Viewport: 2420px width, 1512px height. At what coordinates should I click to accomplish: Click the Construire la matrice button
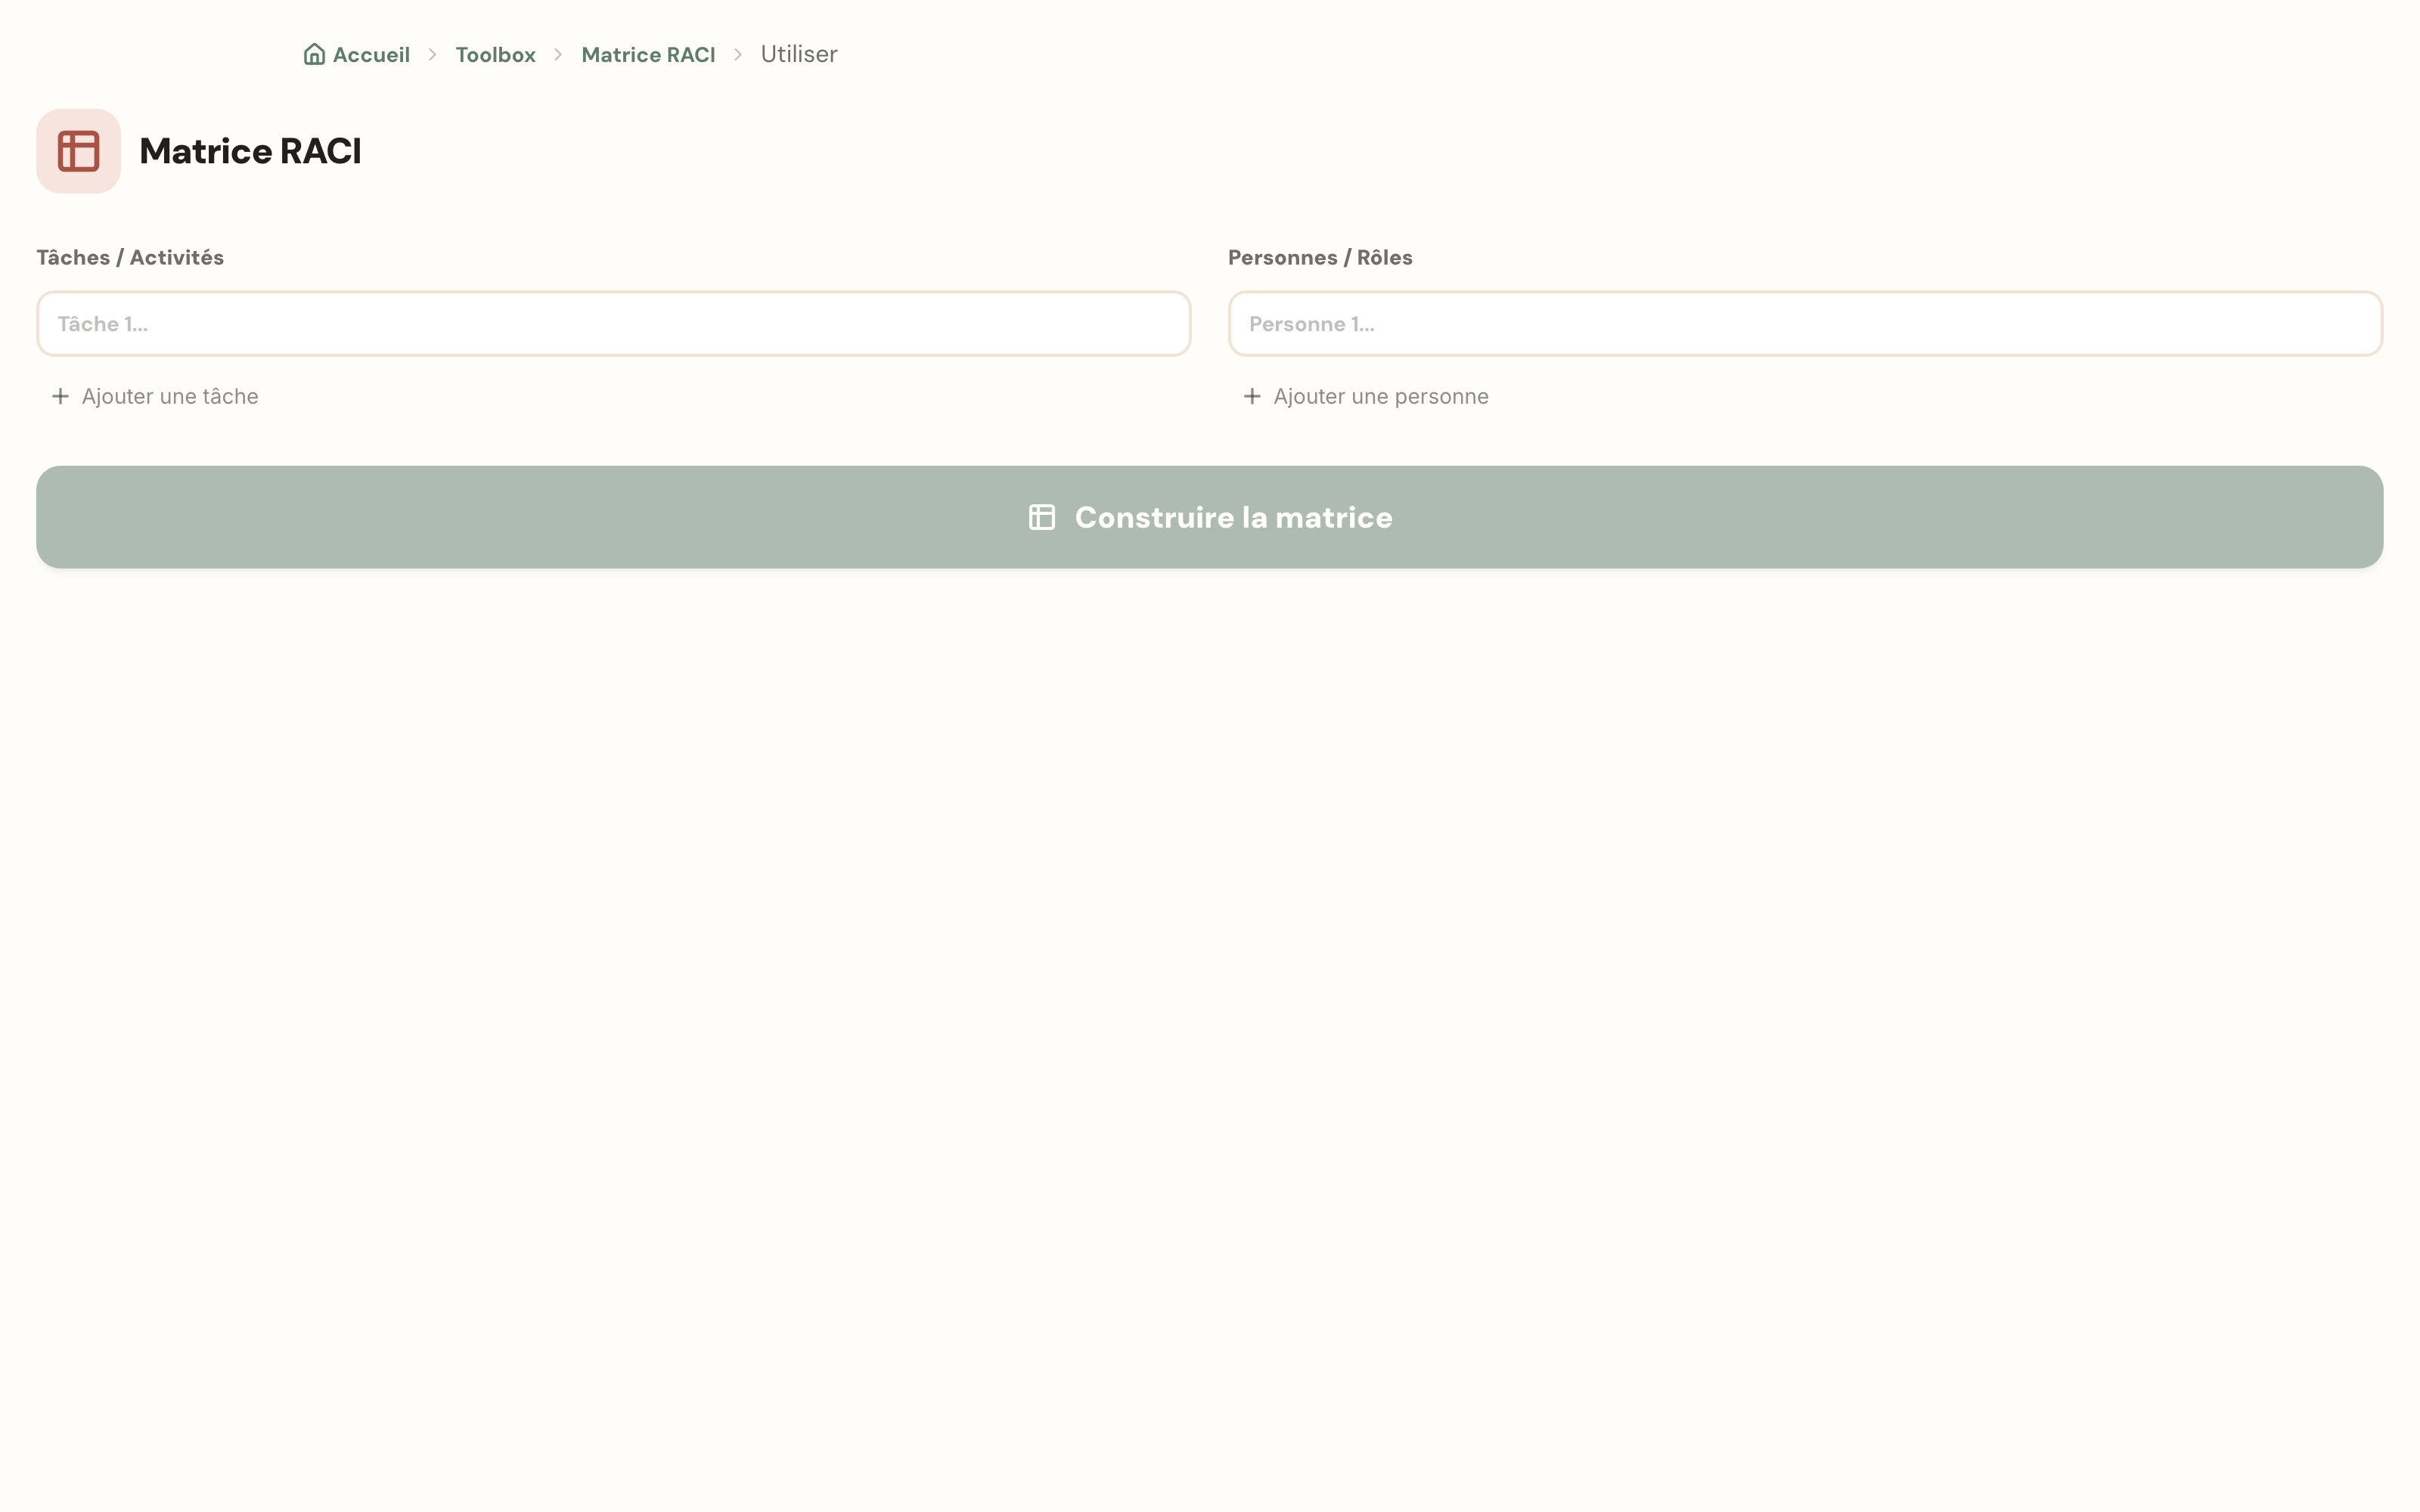pos(1210,517)
